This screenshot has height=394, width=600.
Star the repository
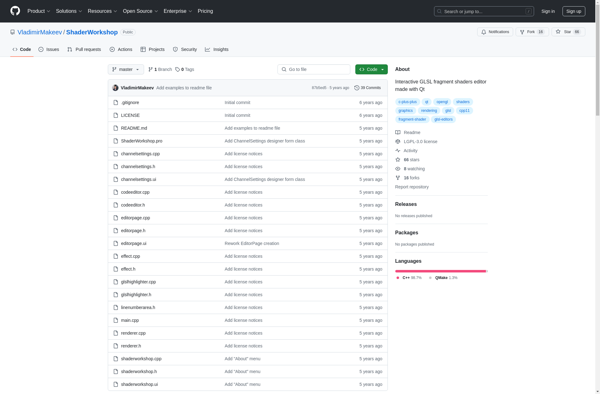click(568, 32)
